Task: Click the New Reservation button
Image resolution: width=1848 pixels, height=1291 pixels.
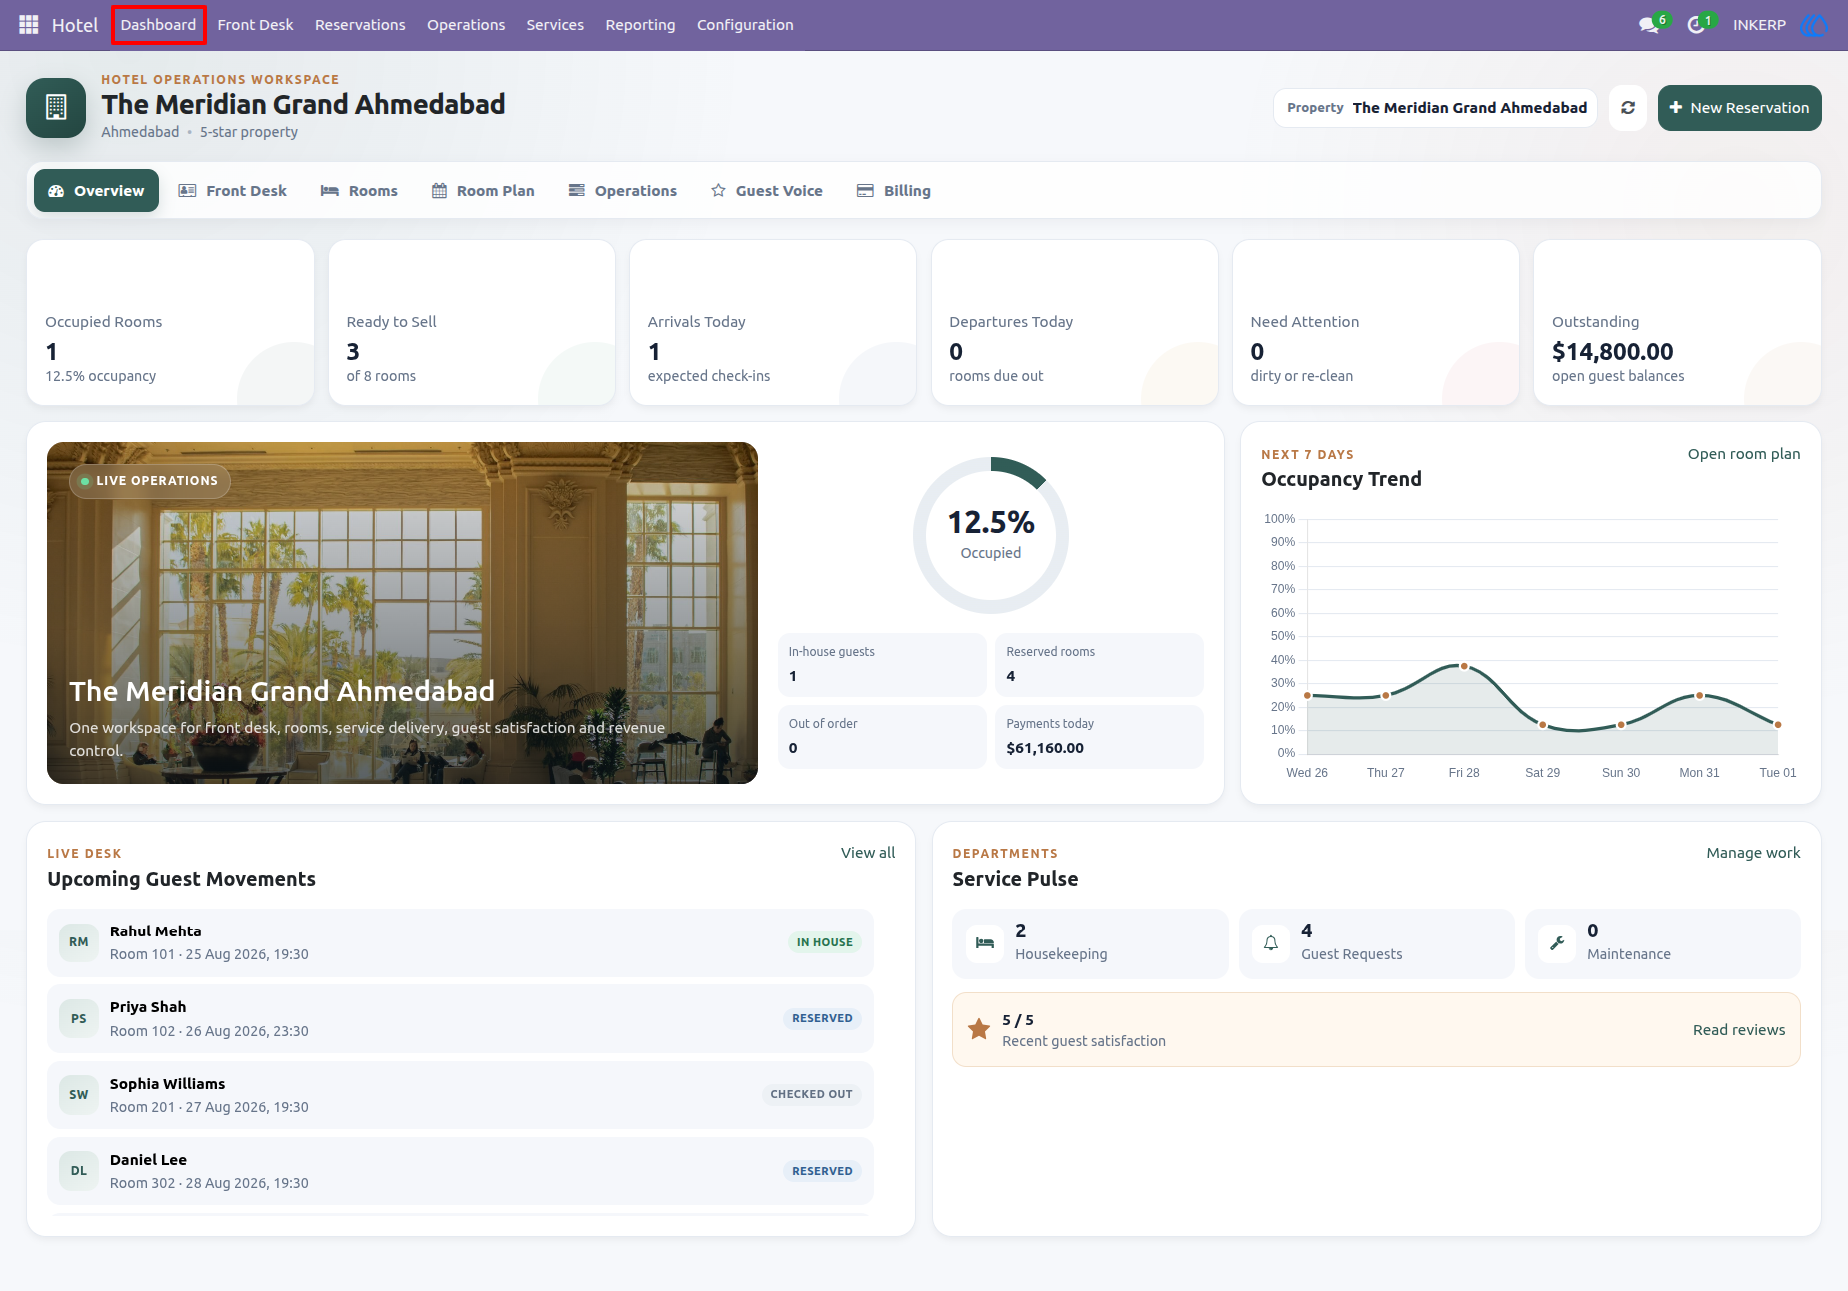Action: (x=1739, y=108)
